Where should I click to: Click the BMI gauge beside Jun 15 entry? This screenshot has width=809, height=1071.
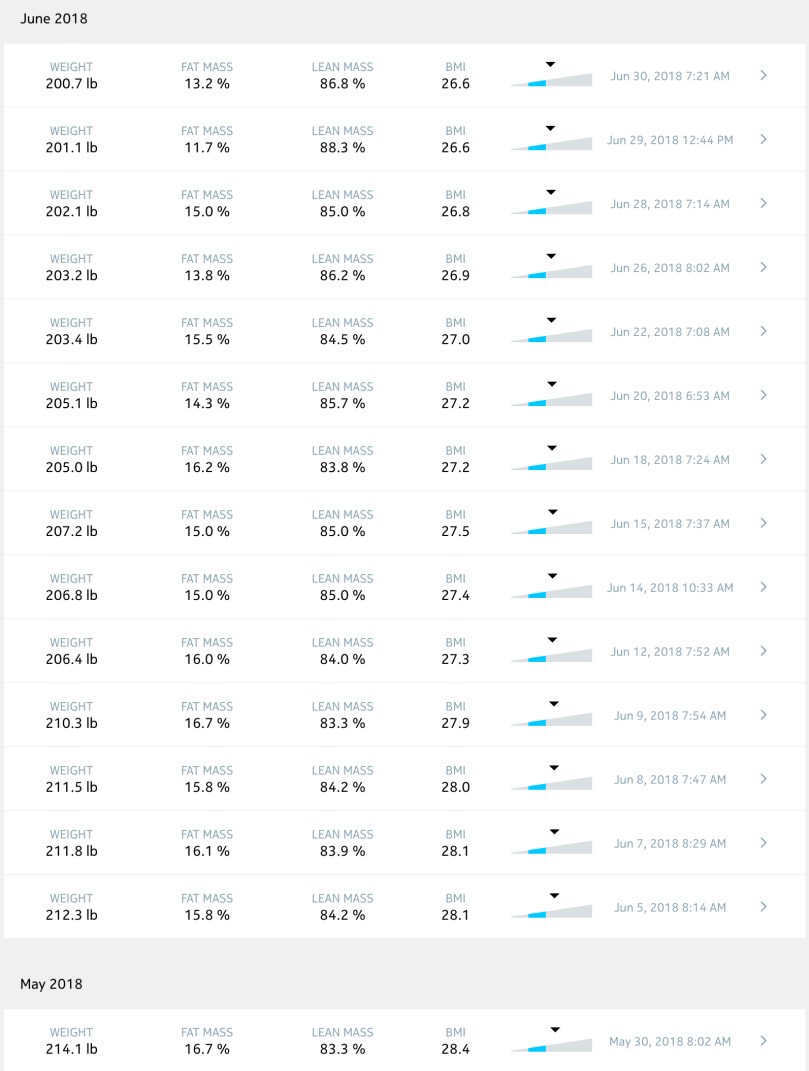(x=550, y=524)
